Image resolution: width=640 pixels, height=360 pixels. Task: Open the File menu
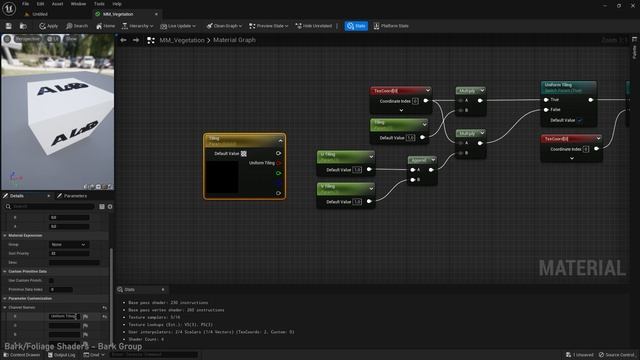pos(25,4)
